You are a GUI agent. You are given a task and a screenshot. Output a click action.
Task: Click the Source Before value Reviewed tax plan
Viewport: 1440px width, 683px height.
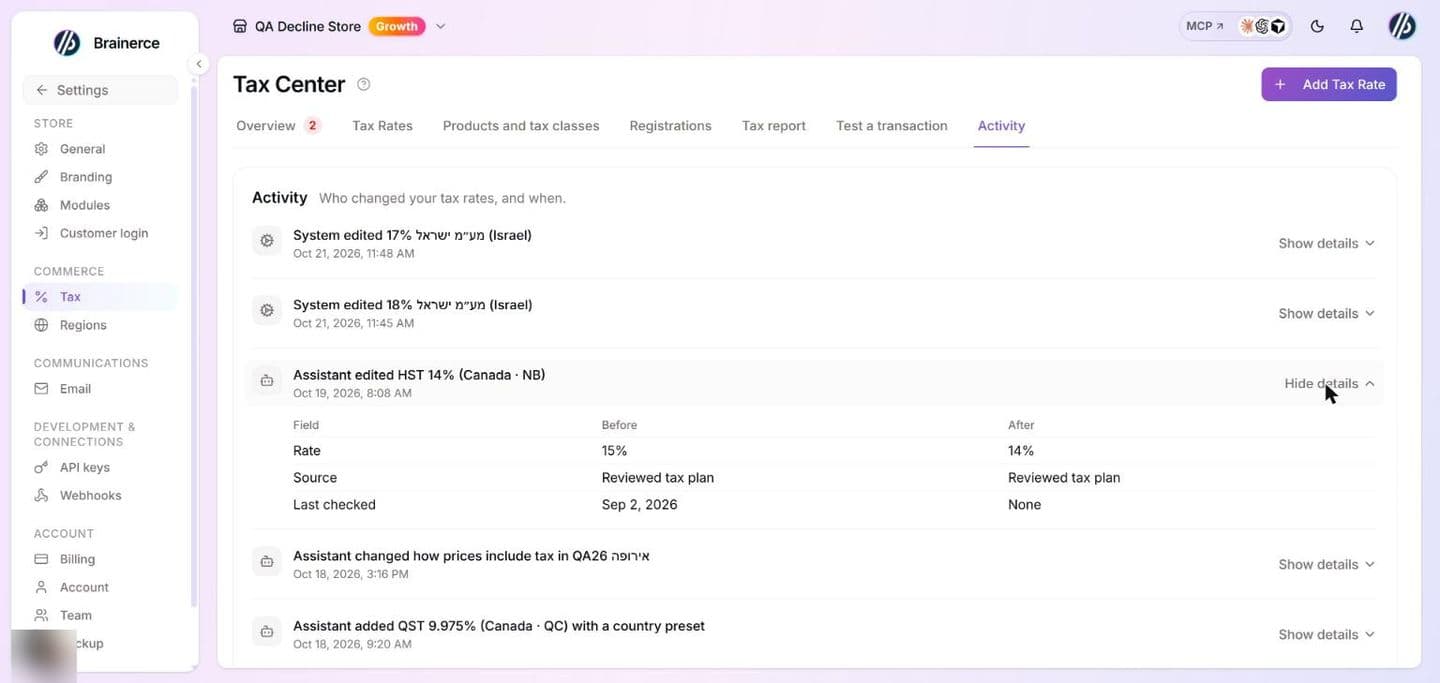(658, 478)
